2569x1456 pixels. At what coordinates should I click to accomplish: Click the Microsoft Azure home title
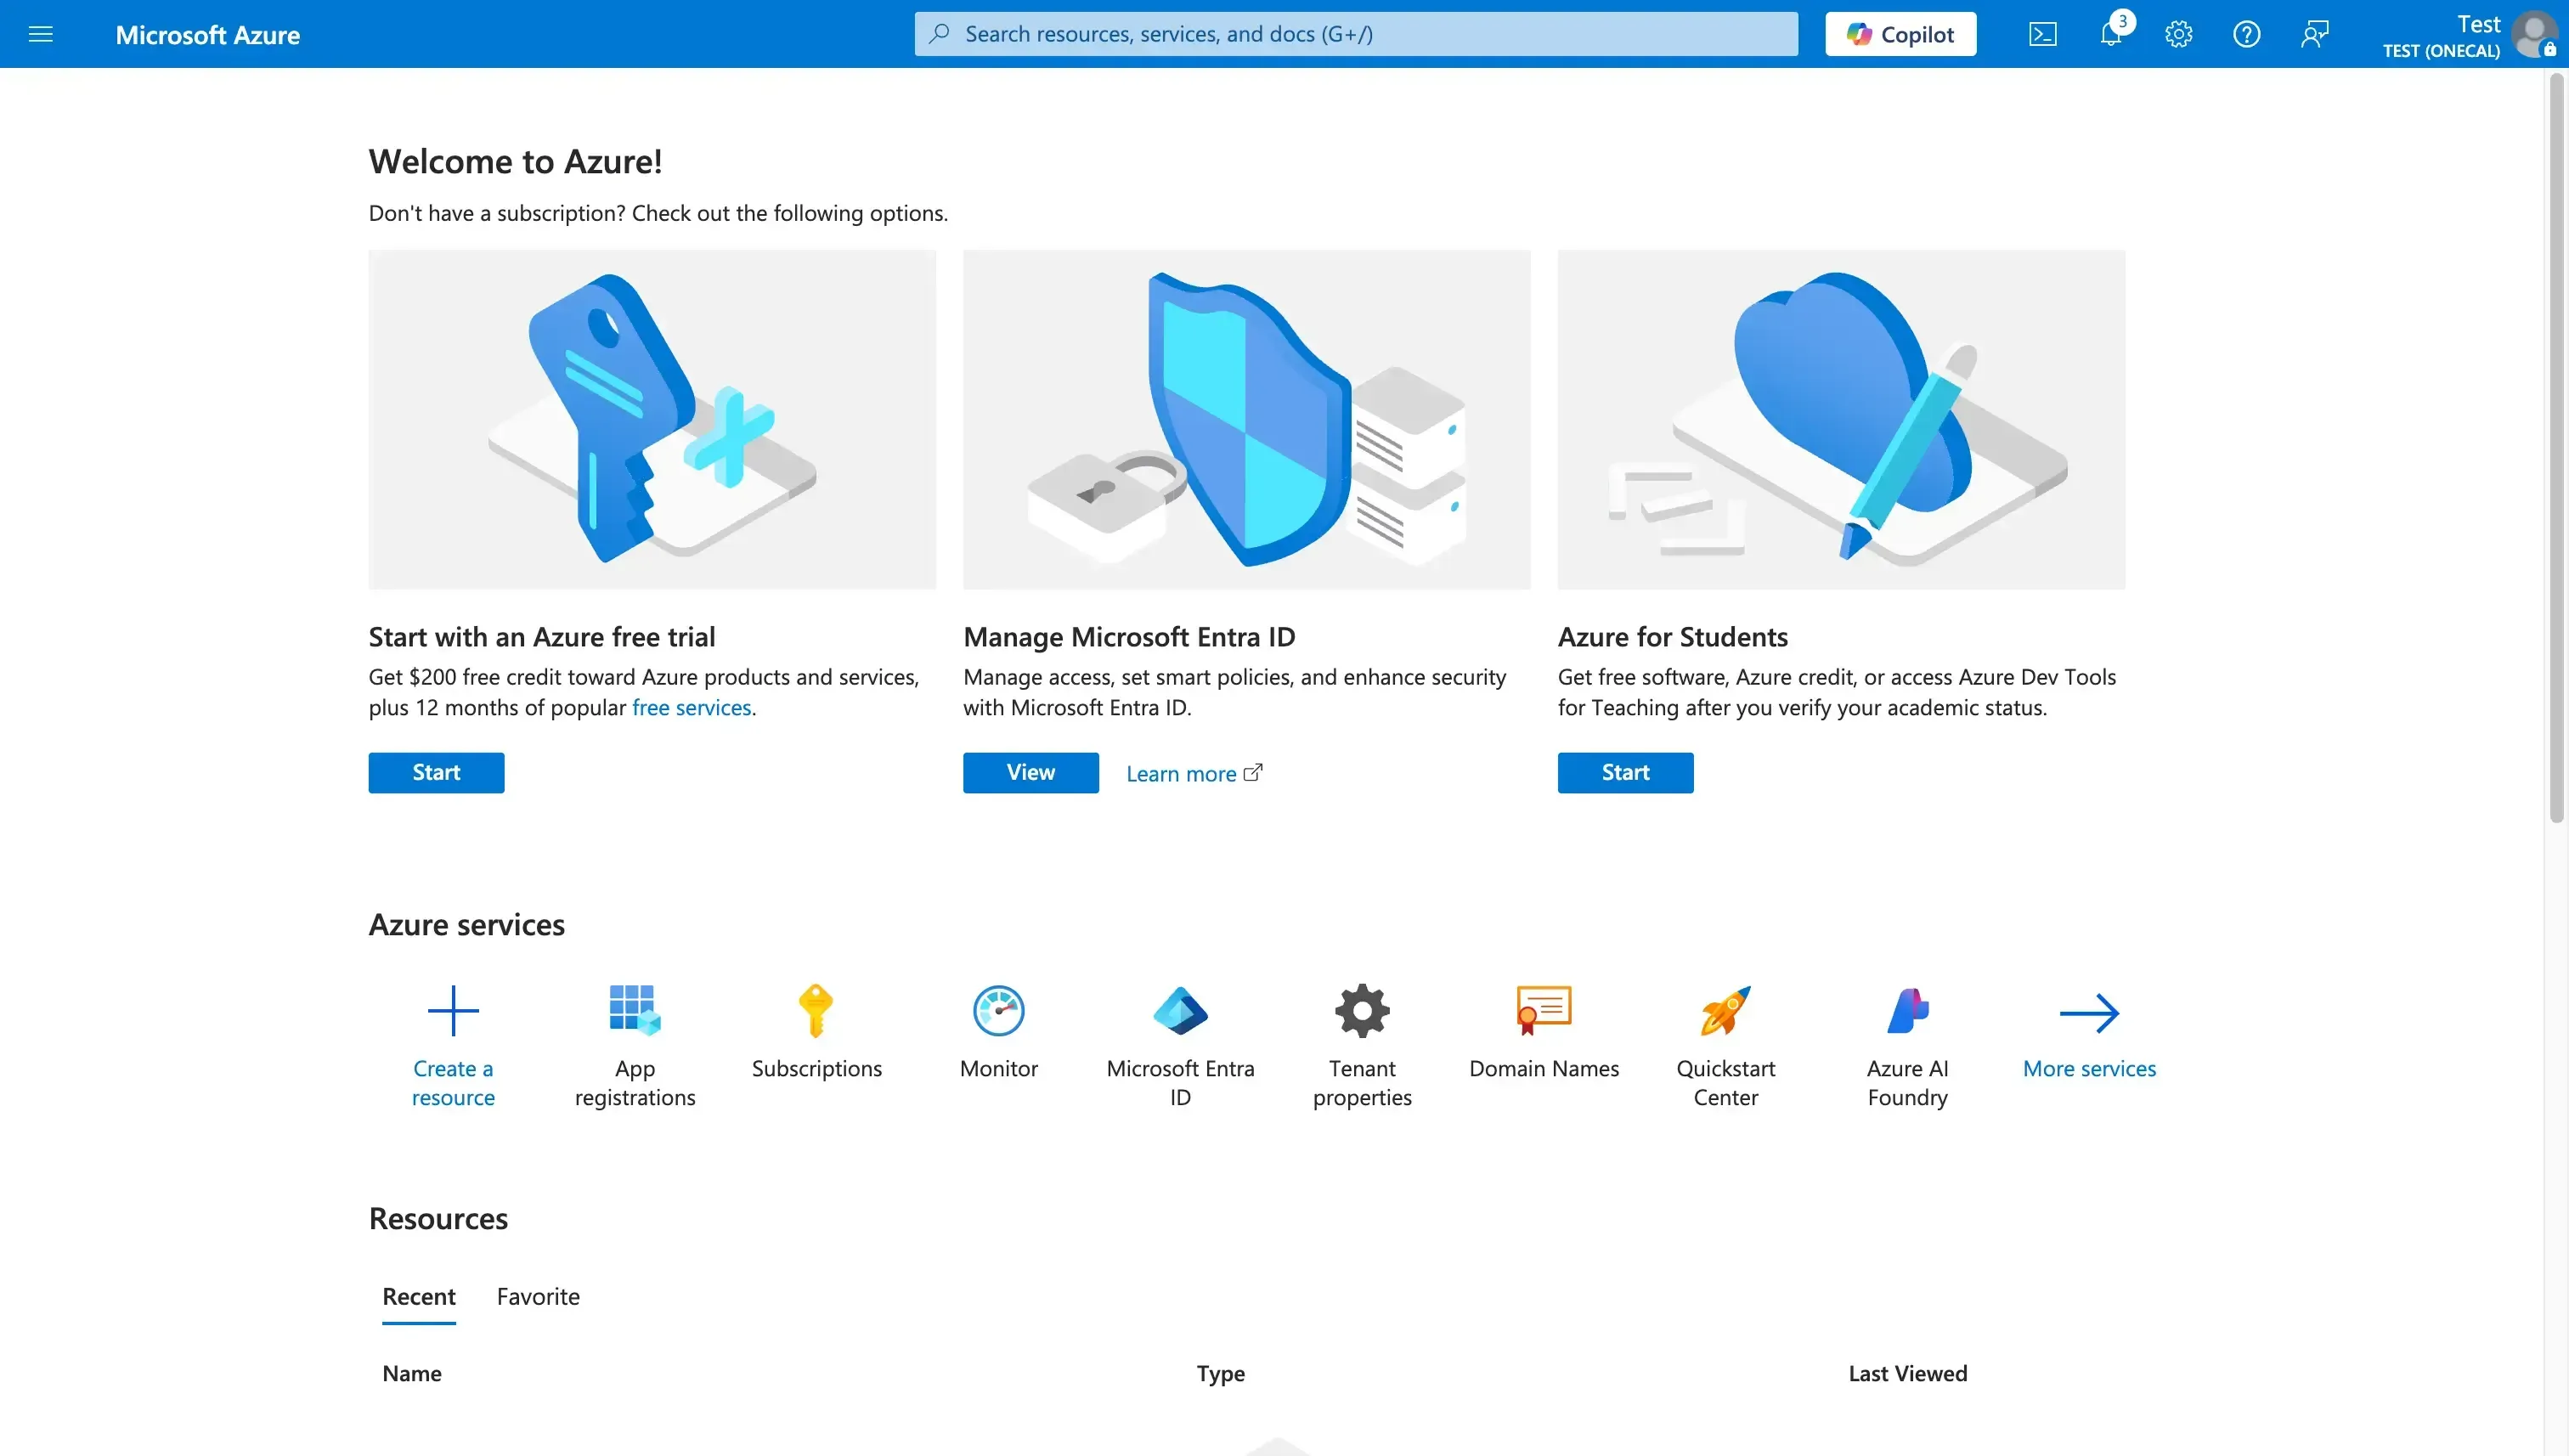(207, 34)
